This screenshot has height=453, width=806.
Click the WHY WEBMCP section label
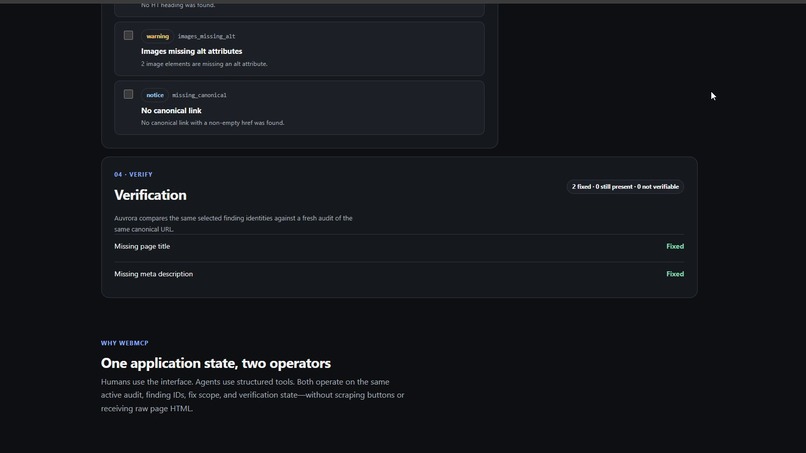124,343
